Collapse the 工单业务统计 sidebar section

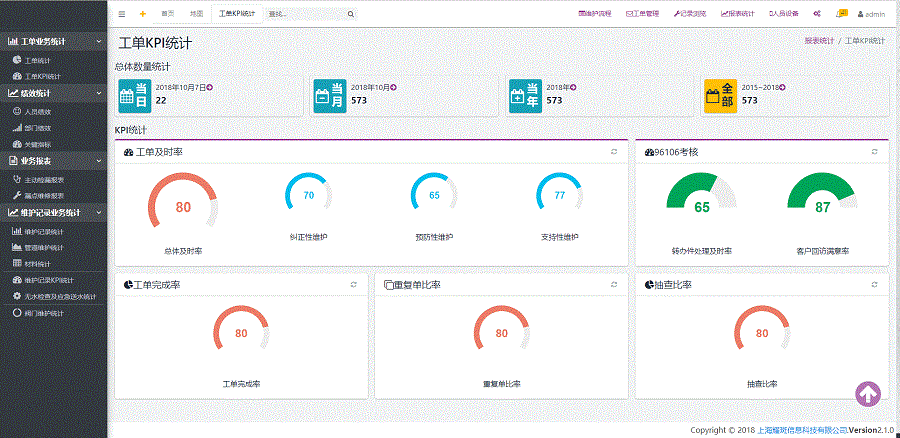tap(98, 42)
